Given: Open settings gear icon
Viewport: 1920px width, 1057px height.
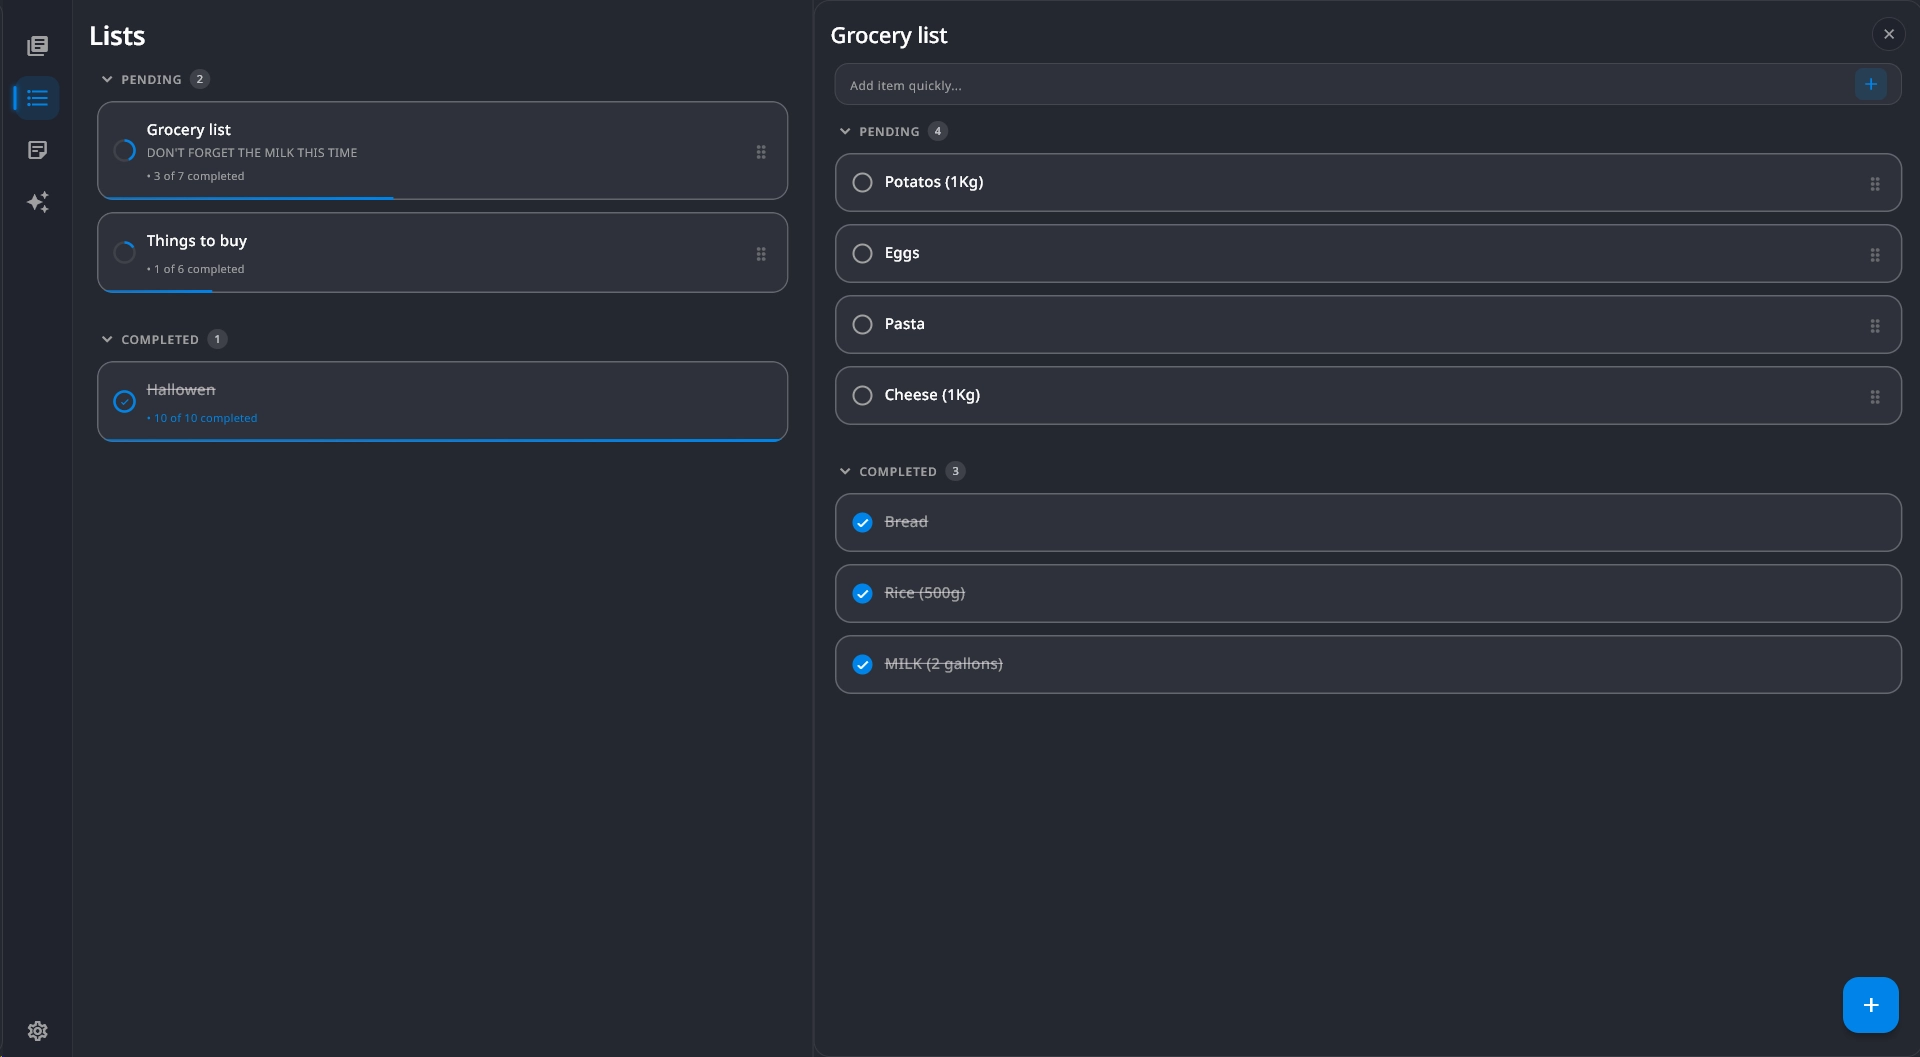Looking at the screenshot, I should [37, 1031].
